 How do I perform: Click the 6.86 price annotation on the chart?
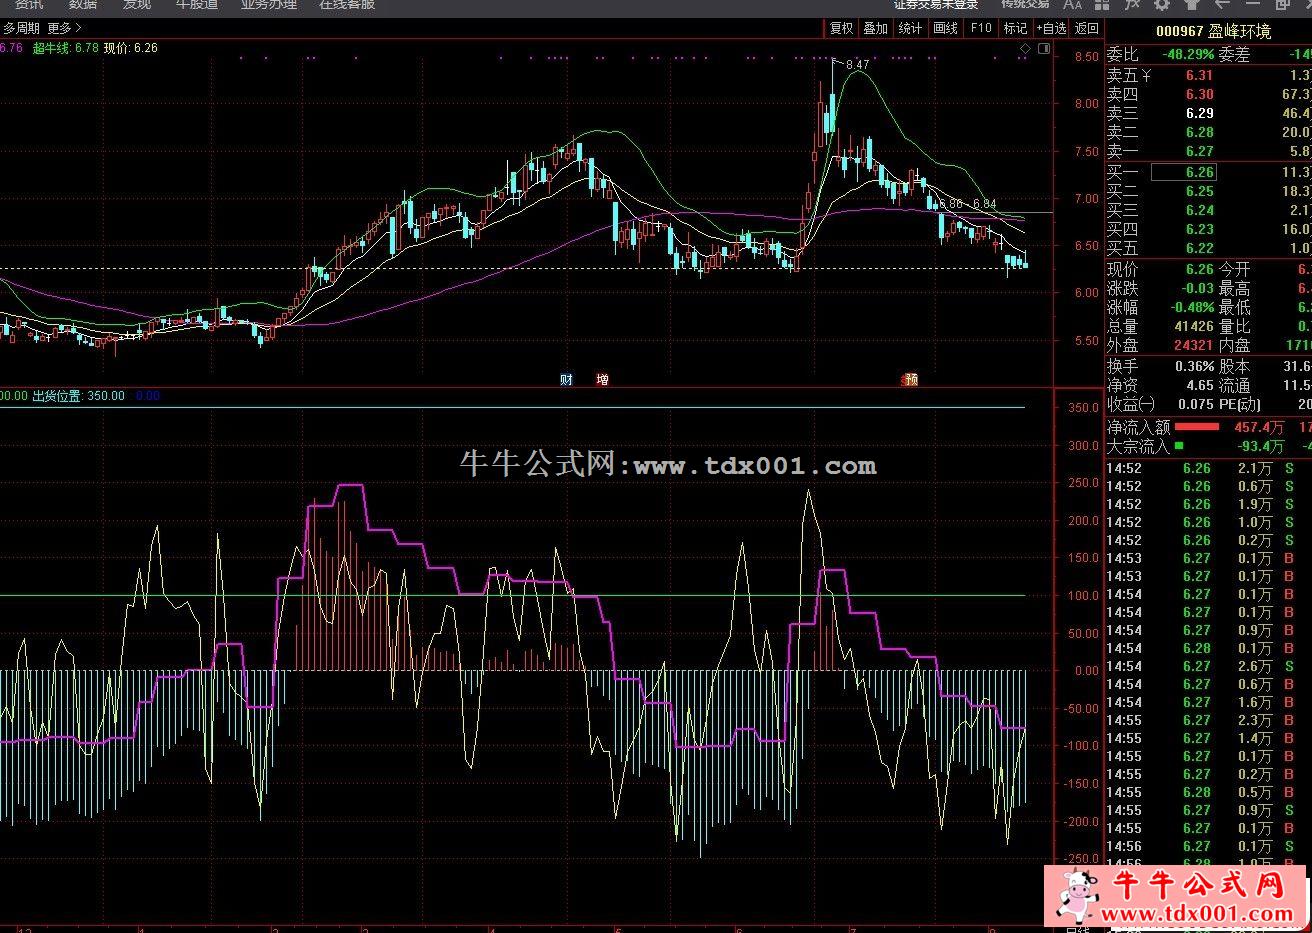(950, 204)
